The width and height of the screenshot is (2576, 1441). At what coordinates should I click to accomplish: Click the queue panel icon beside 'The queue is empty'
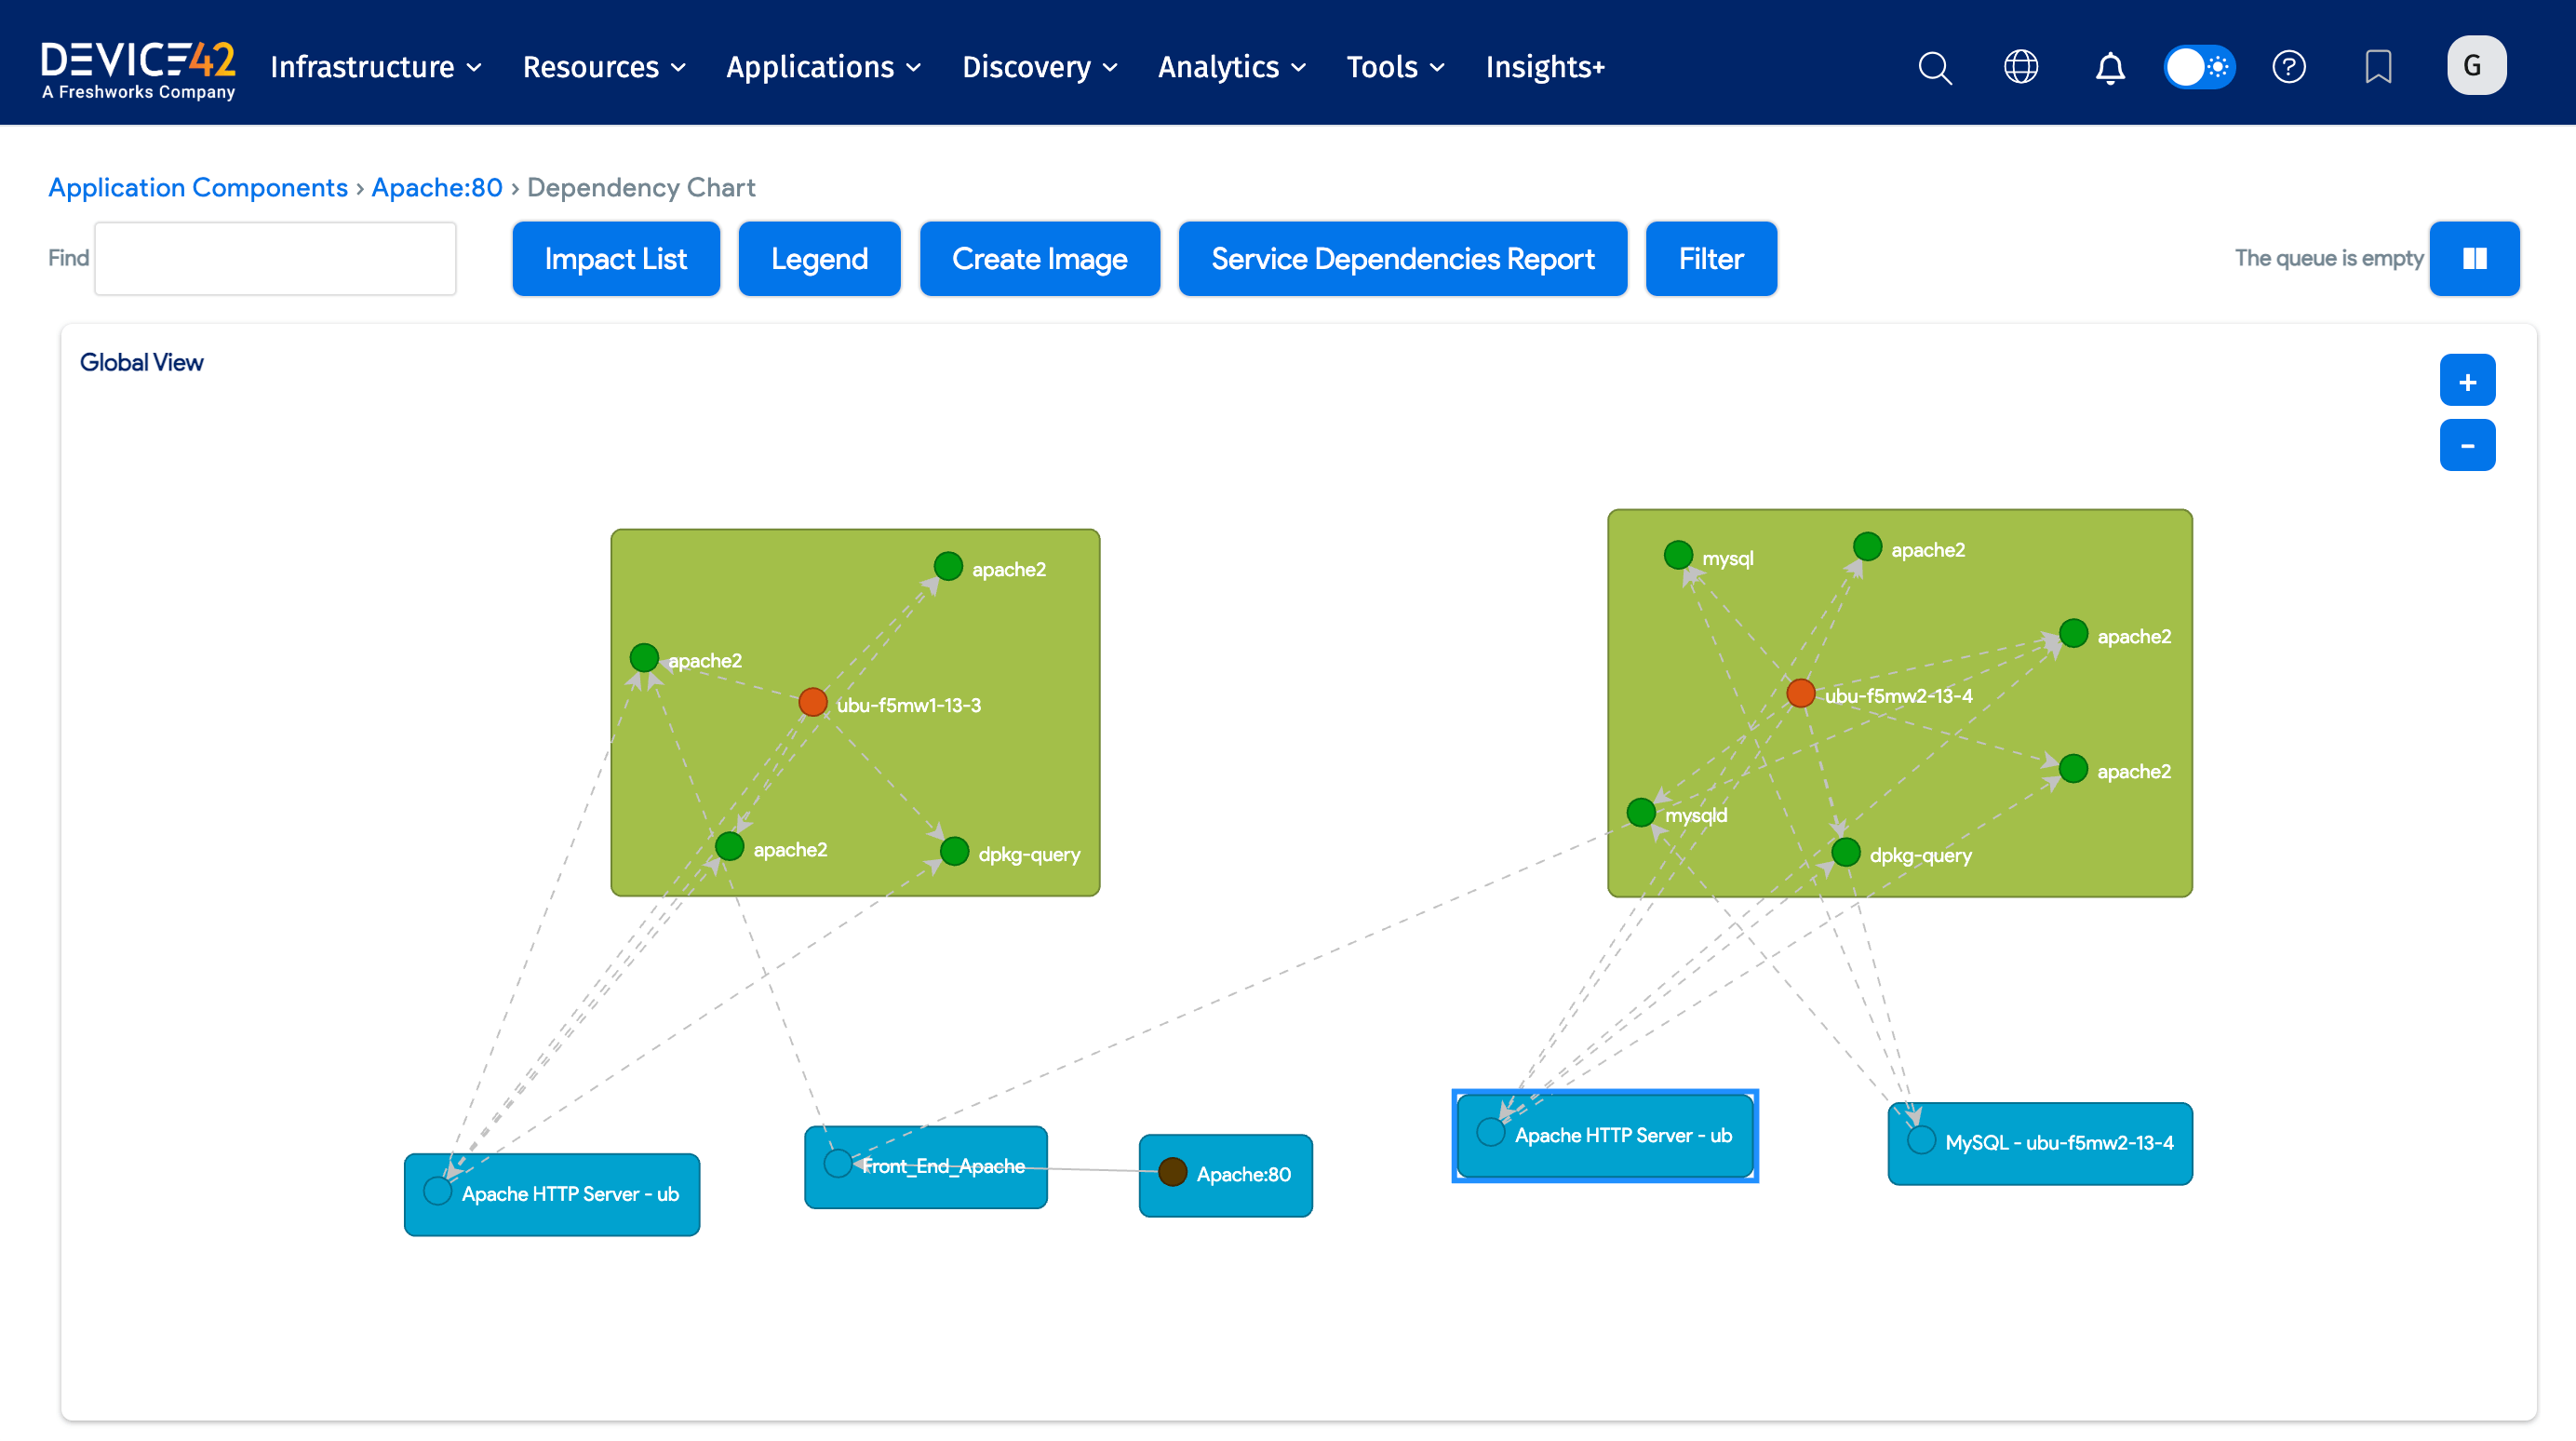click(2474, 258)
